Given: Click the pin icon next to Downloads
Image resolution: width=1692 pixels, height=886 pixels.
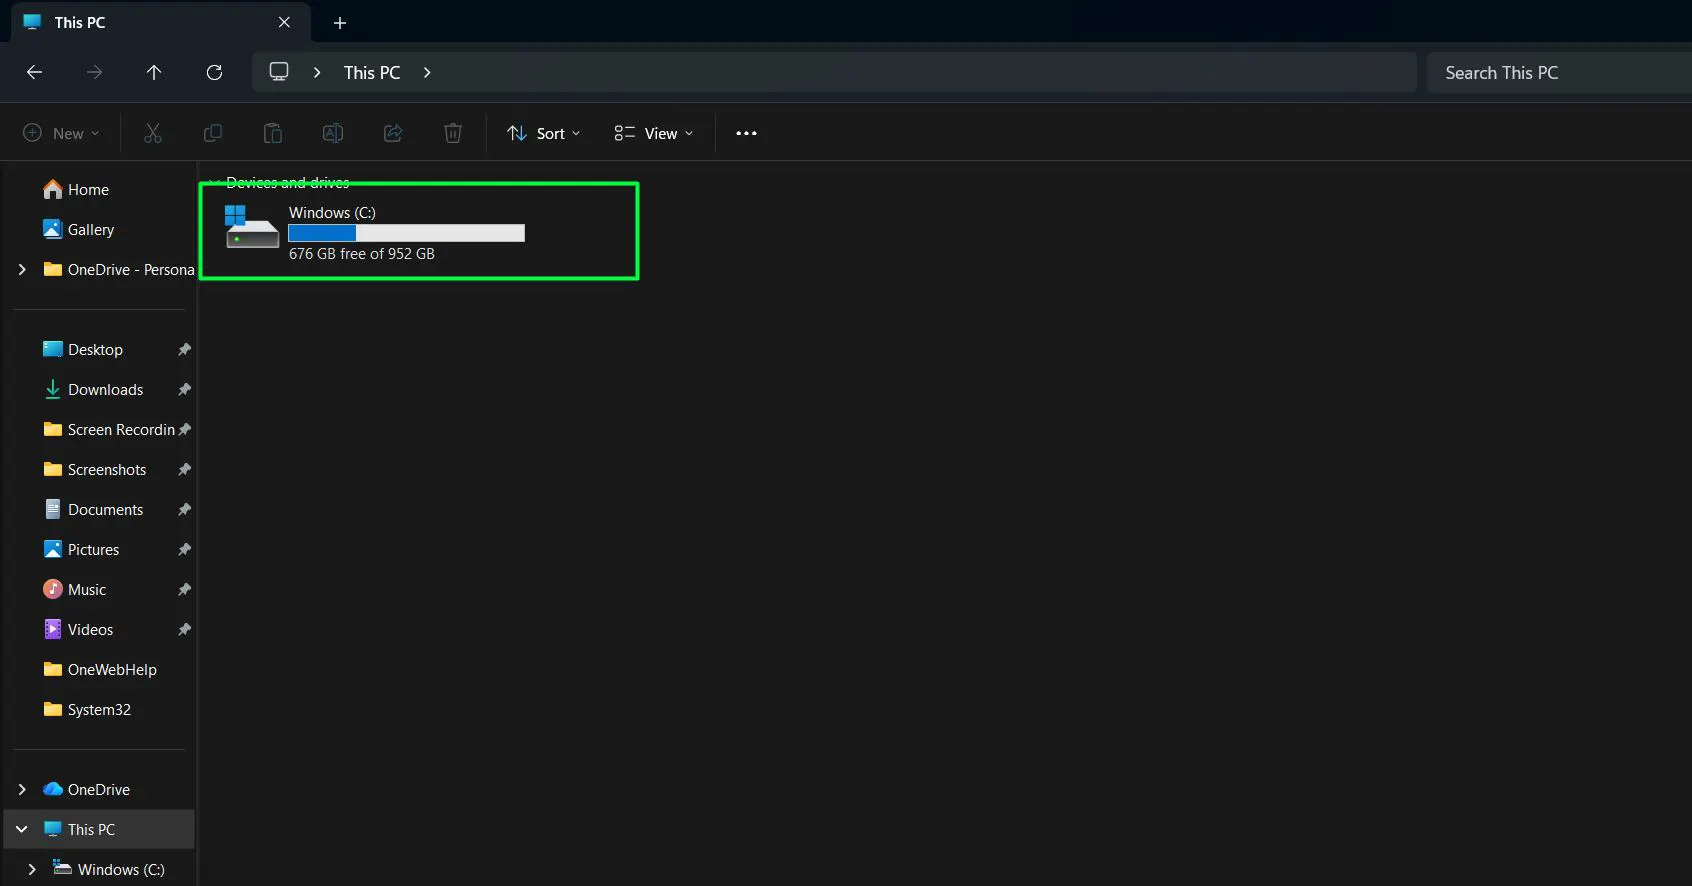Looking at the screenshot, I should (x=184, y=389).
